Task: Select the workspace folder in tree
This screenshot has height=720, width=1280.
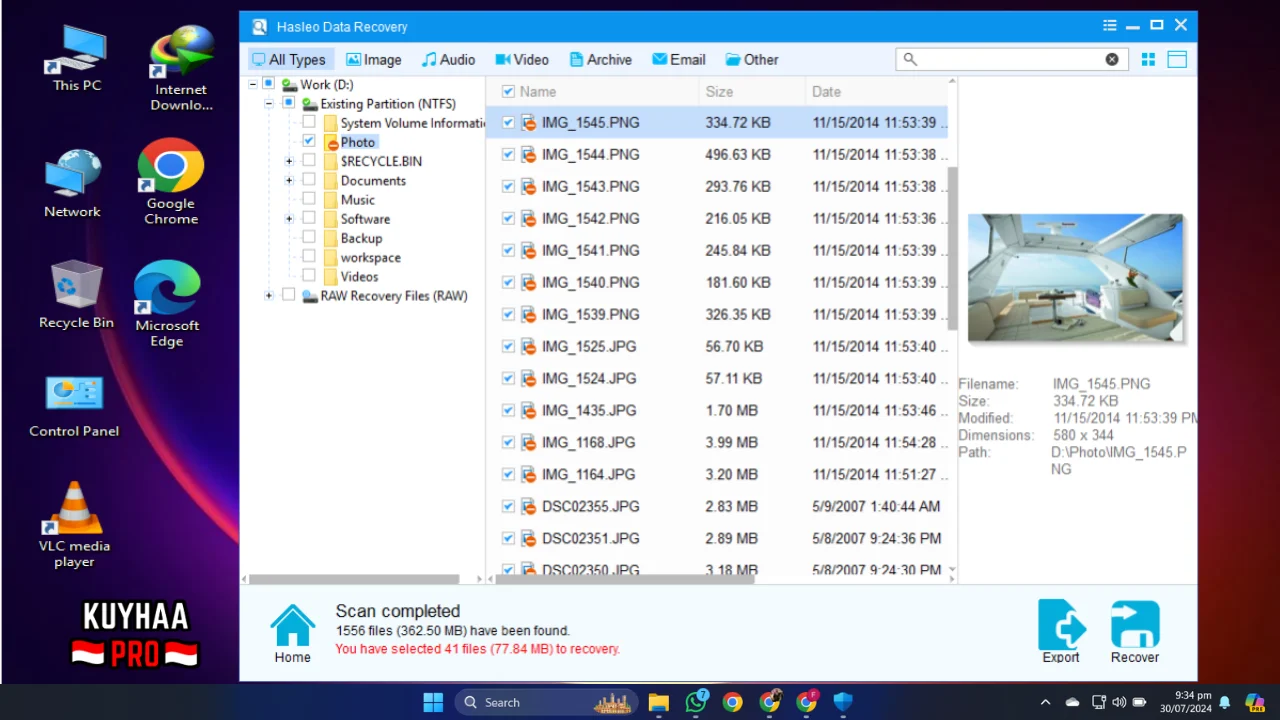Action: click(x=370, y=257)
